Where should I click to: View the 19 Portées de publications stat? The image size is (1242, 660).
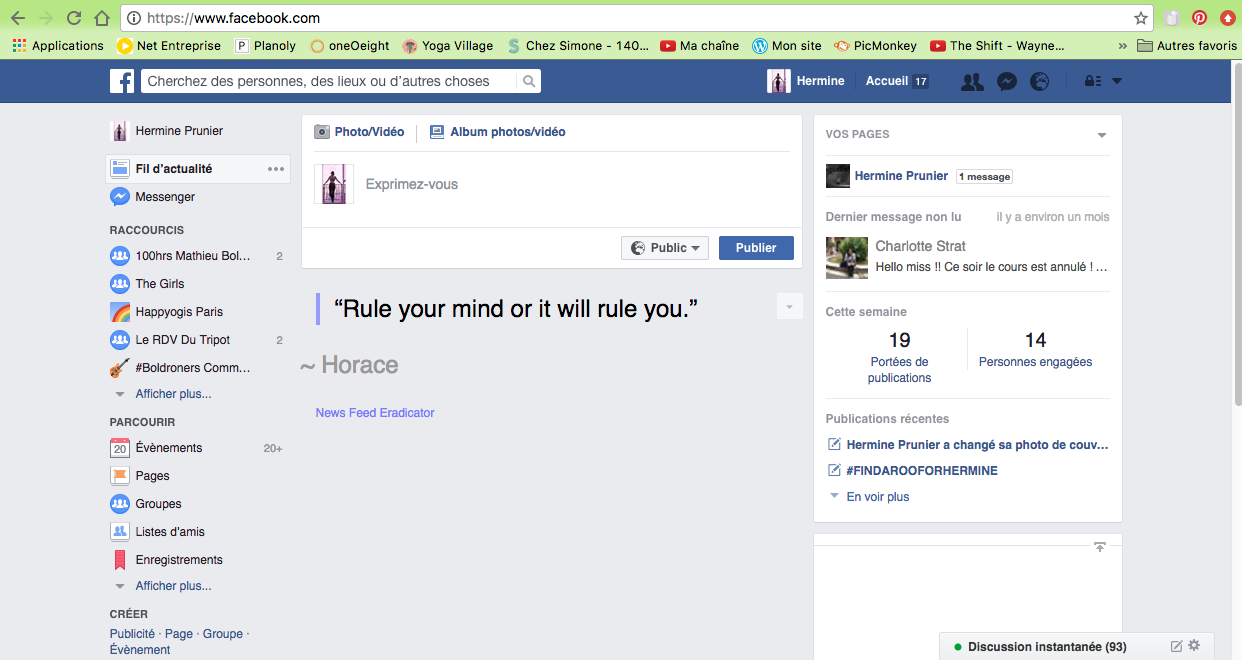click(899, 357)
